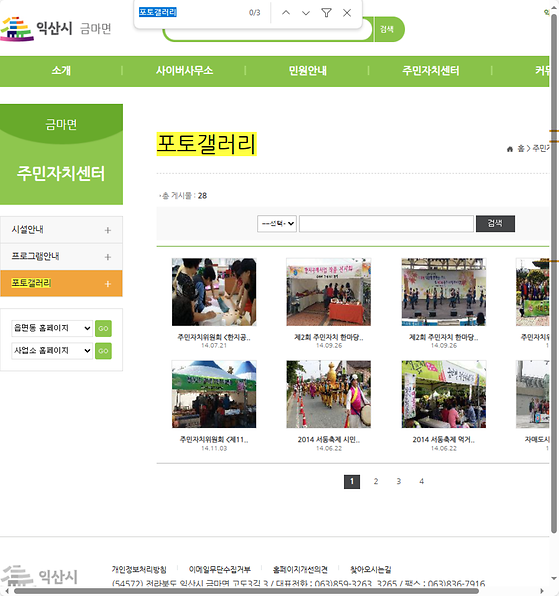Open 제2회 주민자치 한마당 stage dance photo

444,292
